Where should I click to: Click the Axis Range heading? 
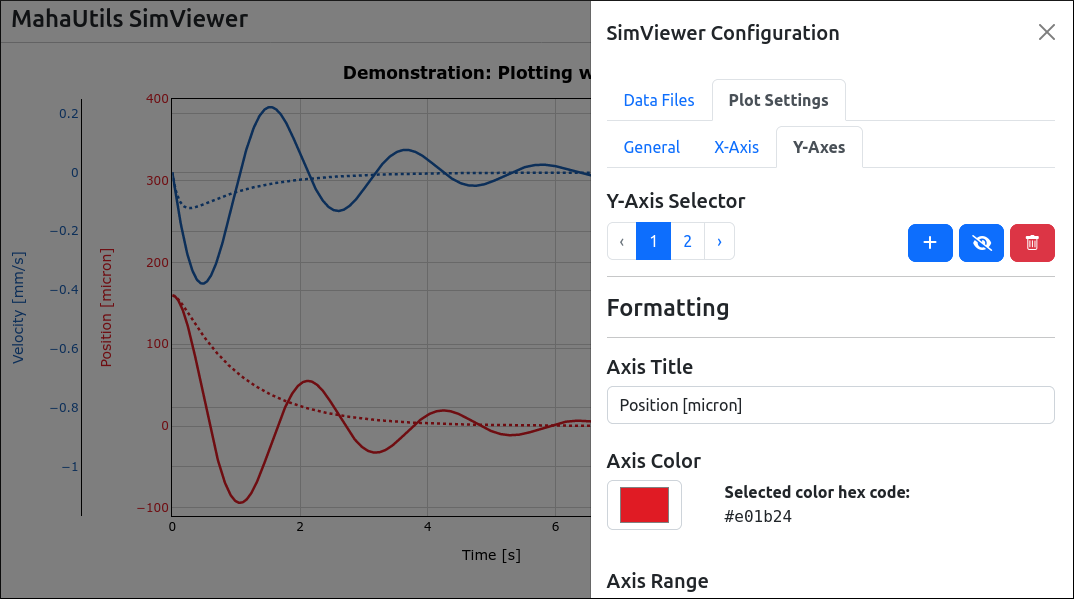tap(657, 581)
